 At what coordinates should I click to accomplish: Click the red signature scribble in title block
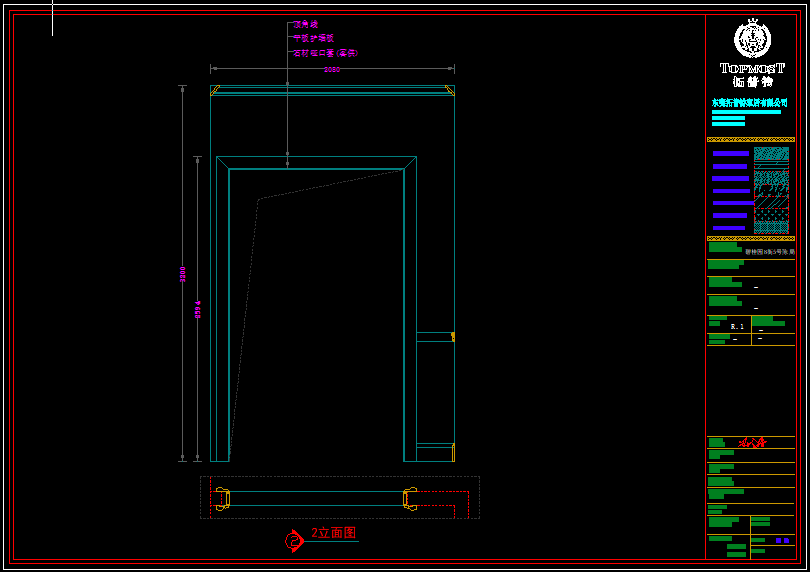click(751, 442)
